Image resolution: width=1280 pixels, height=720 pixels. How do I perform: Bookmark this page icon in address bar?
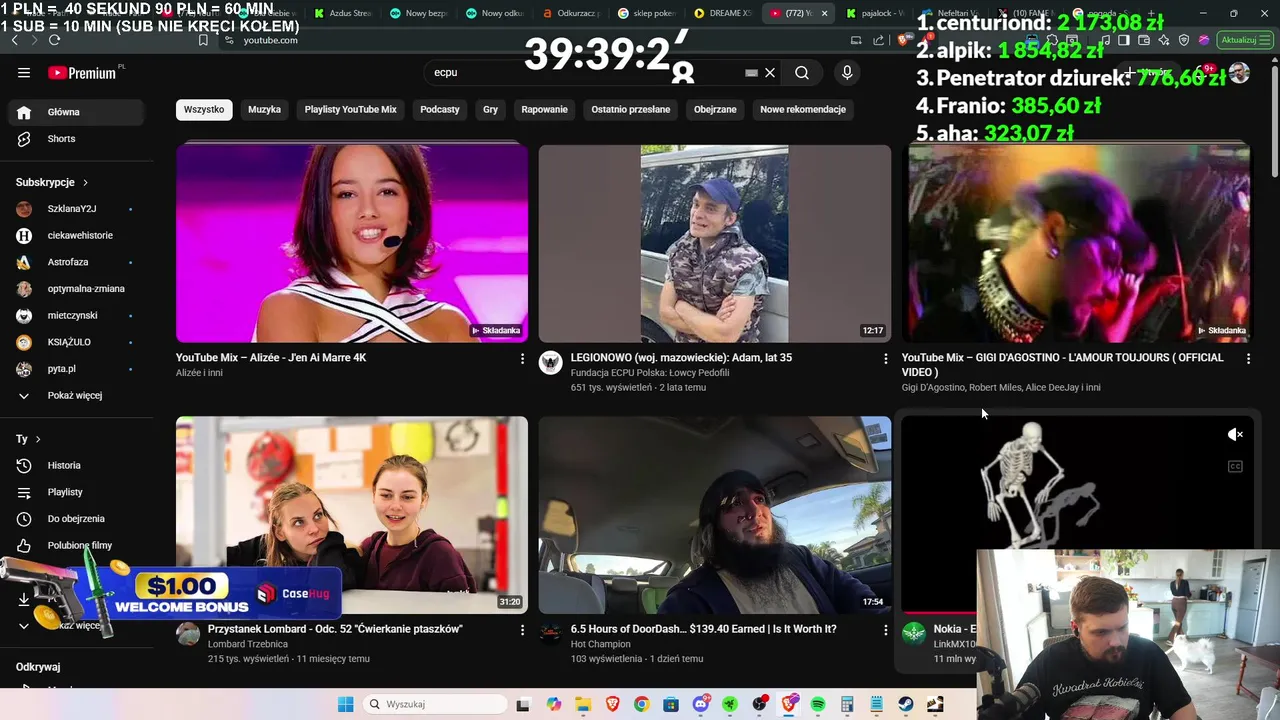(x=203, y=40)
